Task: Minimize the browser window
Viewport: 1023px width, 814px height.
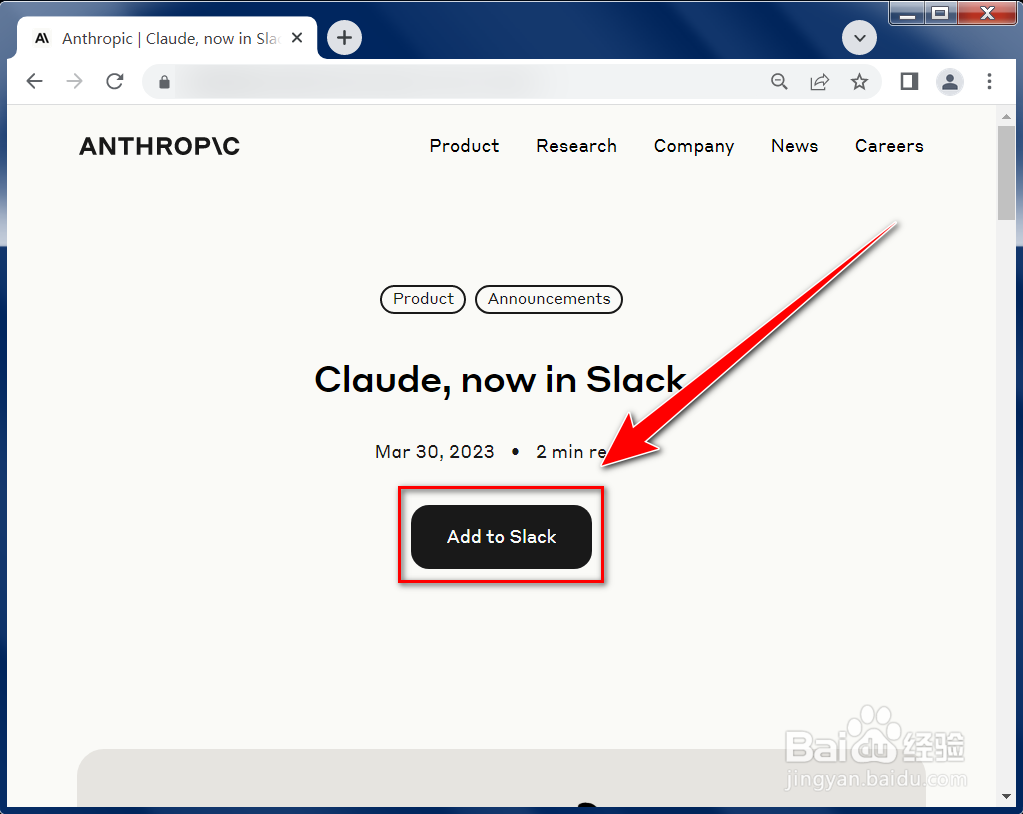Action: pyautogui.click(x=908, y=13)
